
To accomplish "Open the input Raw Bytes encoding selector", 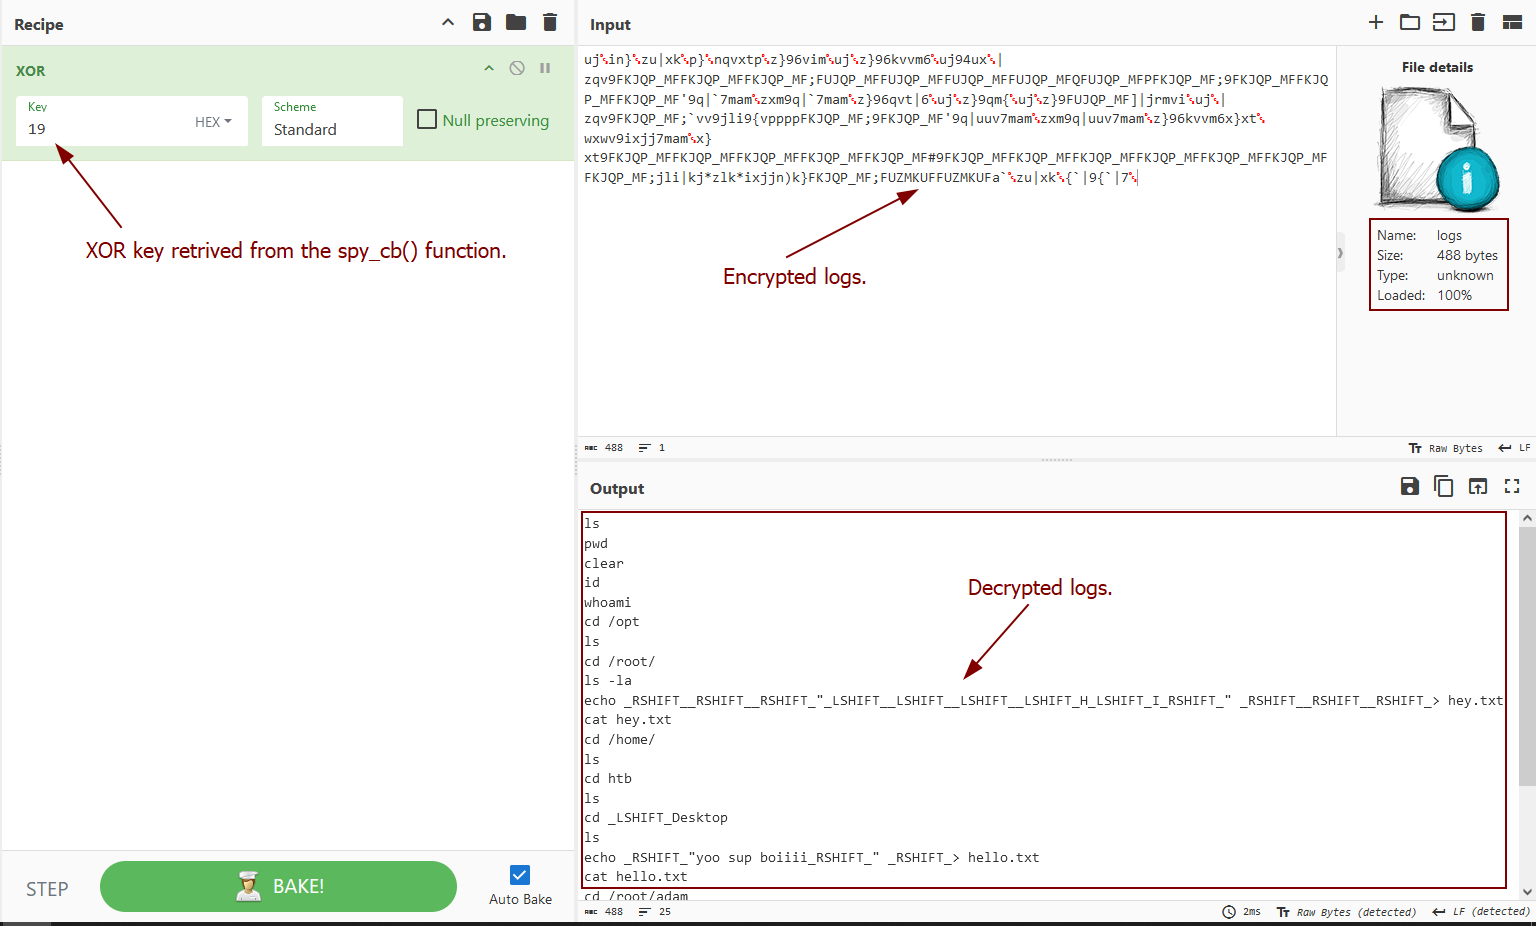I will (x=1446, y=448).
